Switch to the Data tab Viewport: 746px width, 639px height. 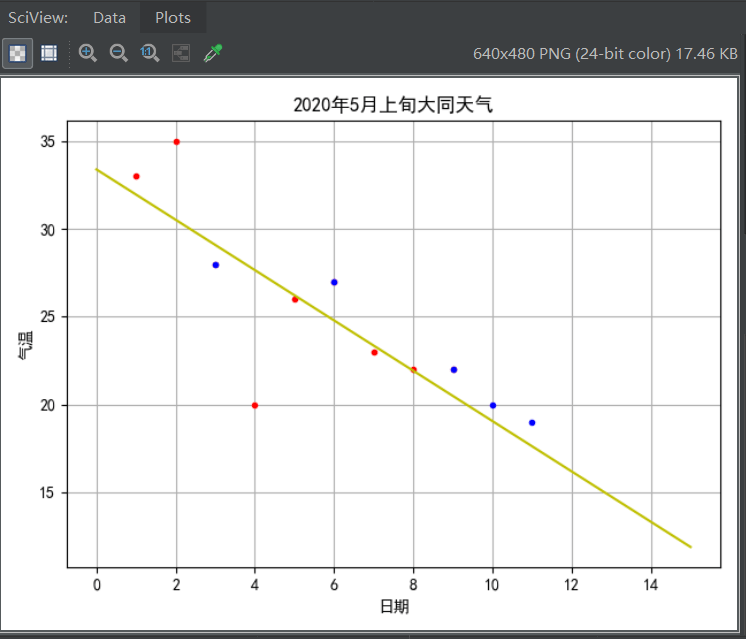[109, 18]
